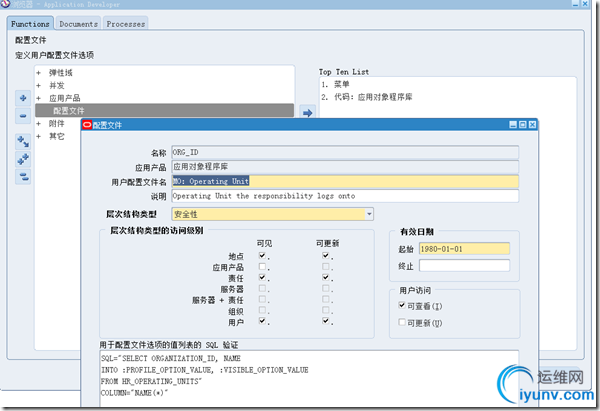This screenshot has height=411, width=600.
Task: Maximize the 配置文件 form window
Action: (522, 124)
